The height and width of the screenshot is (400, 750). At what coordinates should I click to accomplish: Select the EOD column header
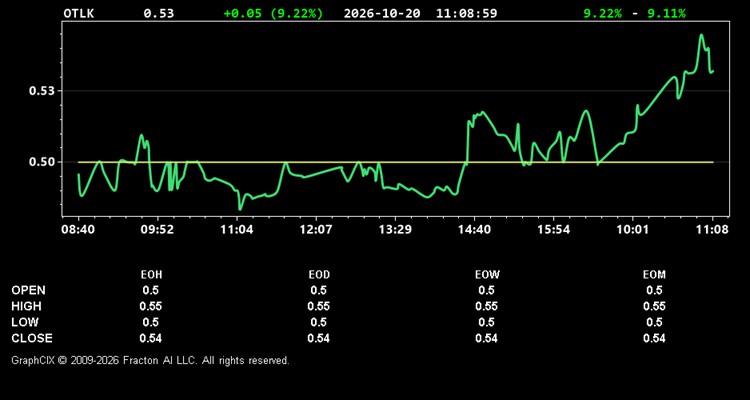(x=319, y=275)
